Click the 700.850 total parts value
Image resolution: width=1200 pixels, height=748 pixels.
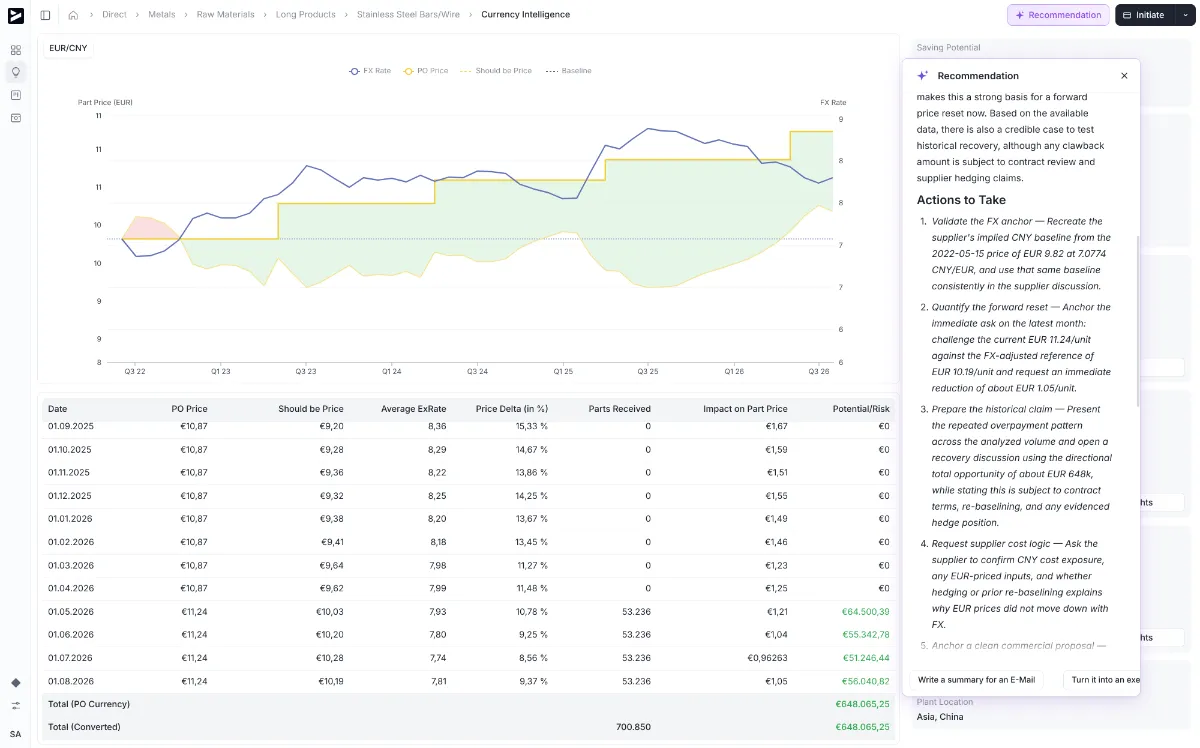click(x=634, y=727)
